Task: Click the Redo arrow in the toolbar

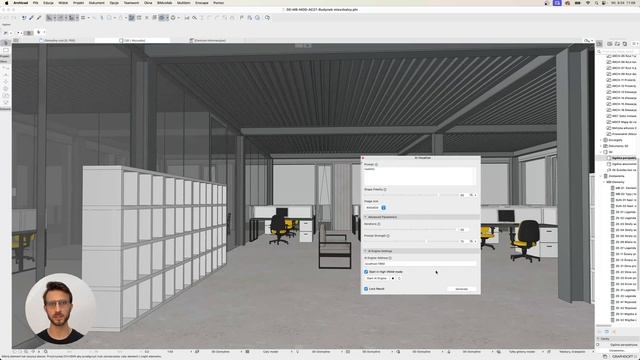Action: 13,18
